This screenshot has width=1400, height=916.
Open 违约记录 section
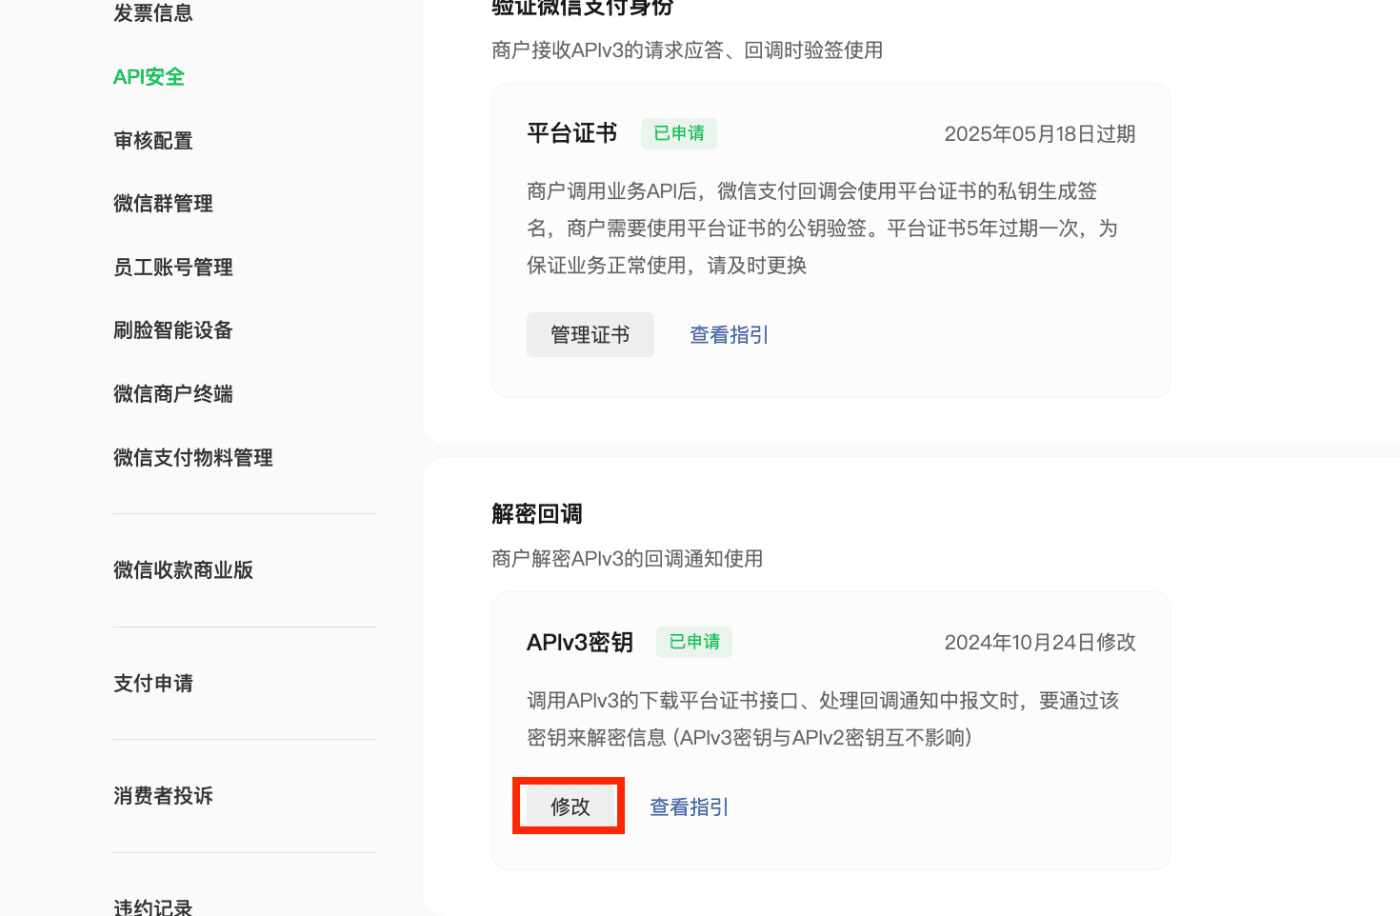(153, 906)
